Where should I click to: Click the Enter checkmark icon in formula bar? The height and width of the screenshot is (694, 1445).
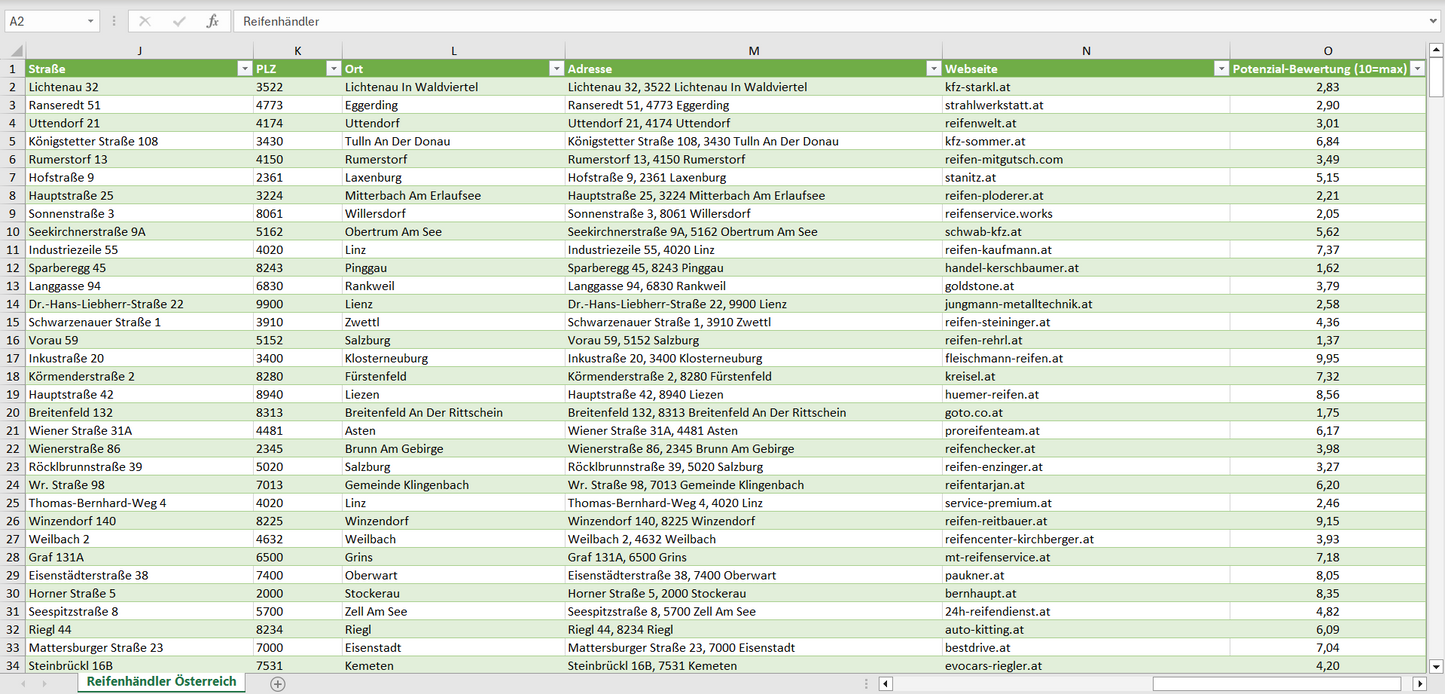[x=179, y=21]
